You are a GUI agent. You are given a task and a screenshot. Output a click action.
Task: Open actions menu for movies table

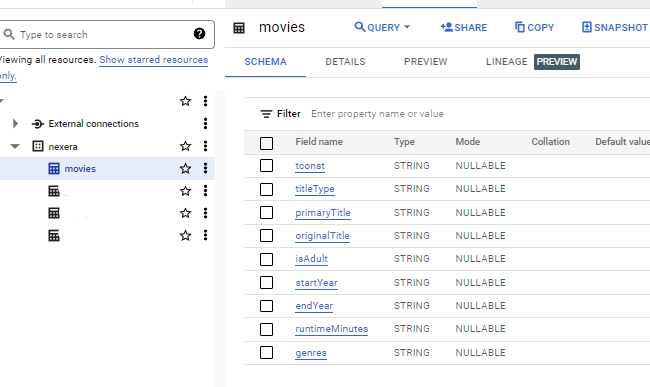tap(205, 168)
